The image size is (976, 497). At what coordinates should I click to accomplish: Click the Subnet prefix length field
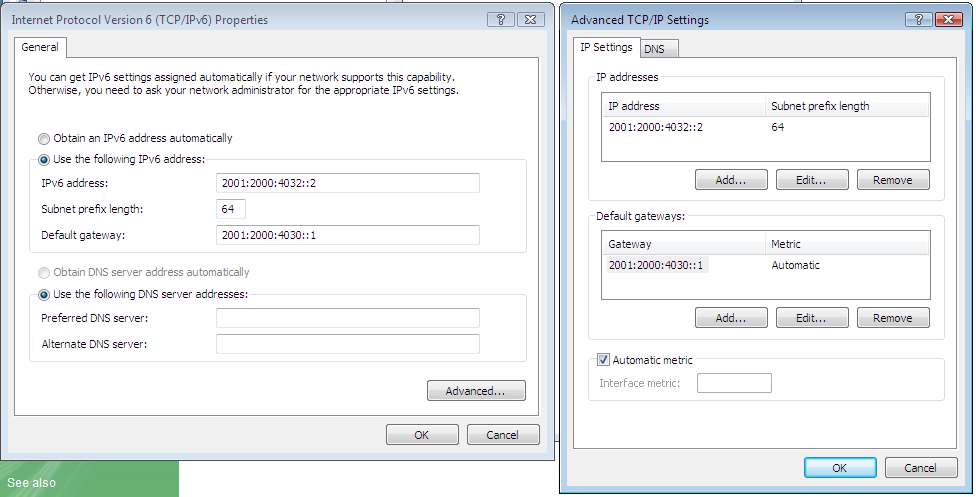(231, 209)
